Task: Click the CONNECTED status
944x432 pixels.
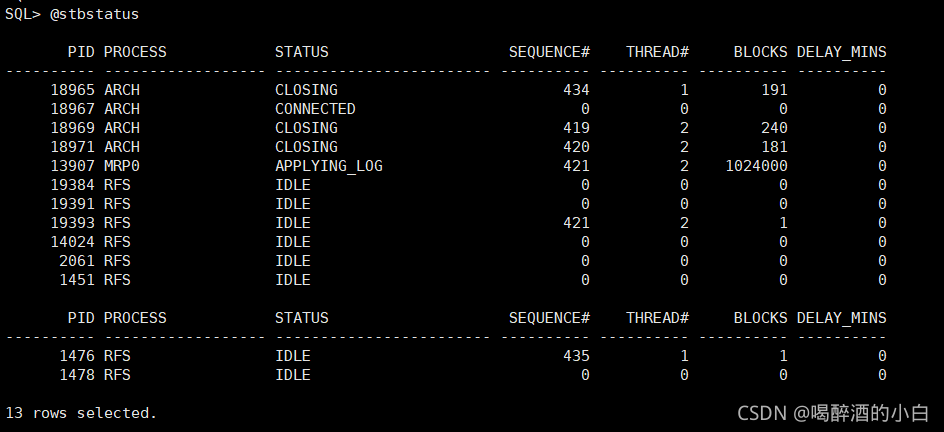Action: point(315,109)
